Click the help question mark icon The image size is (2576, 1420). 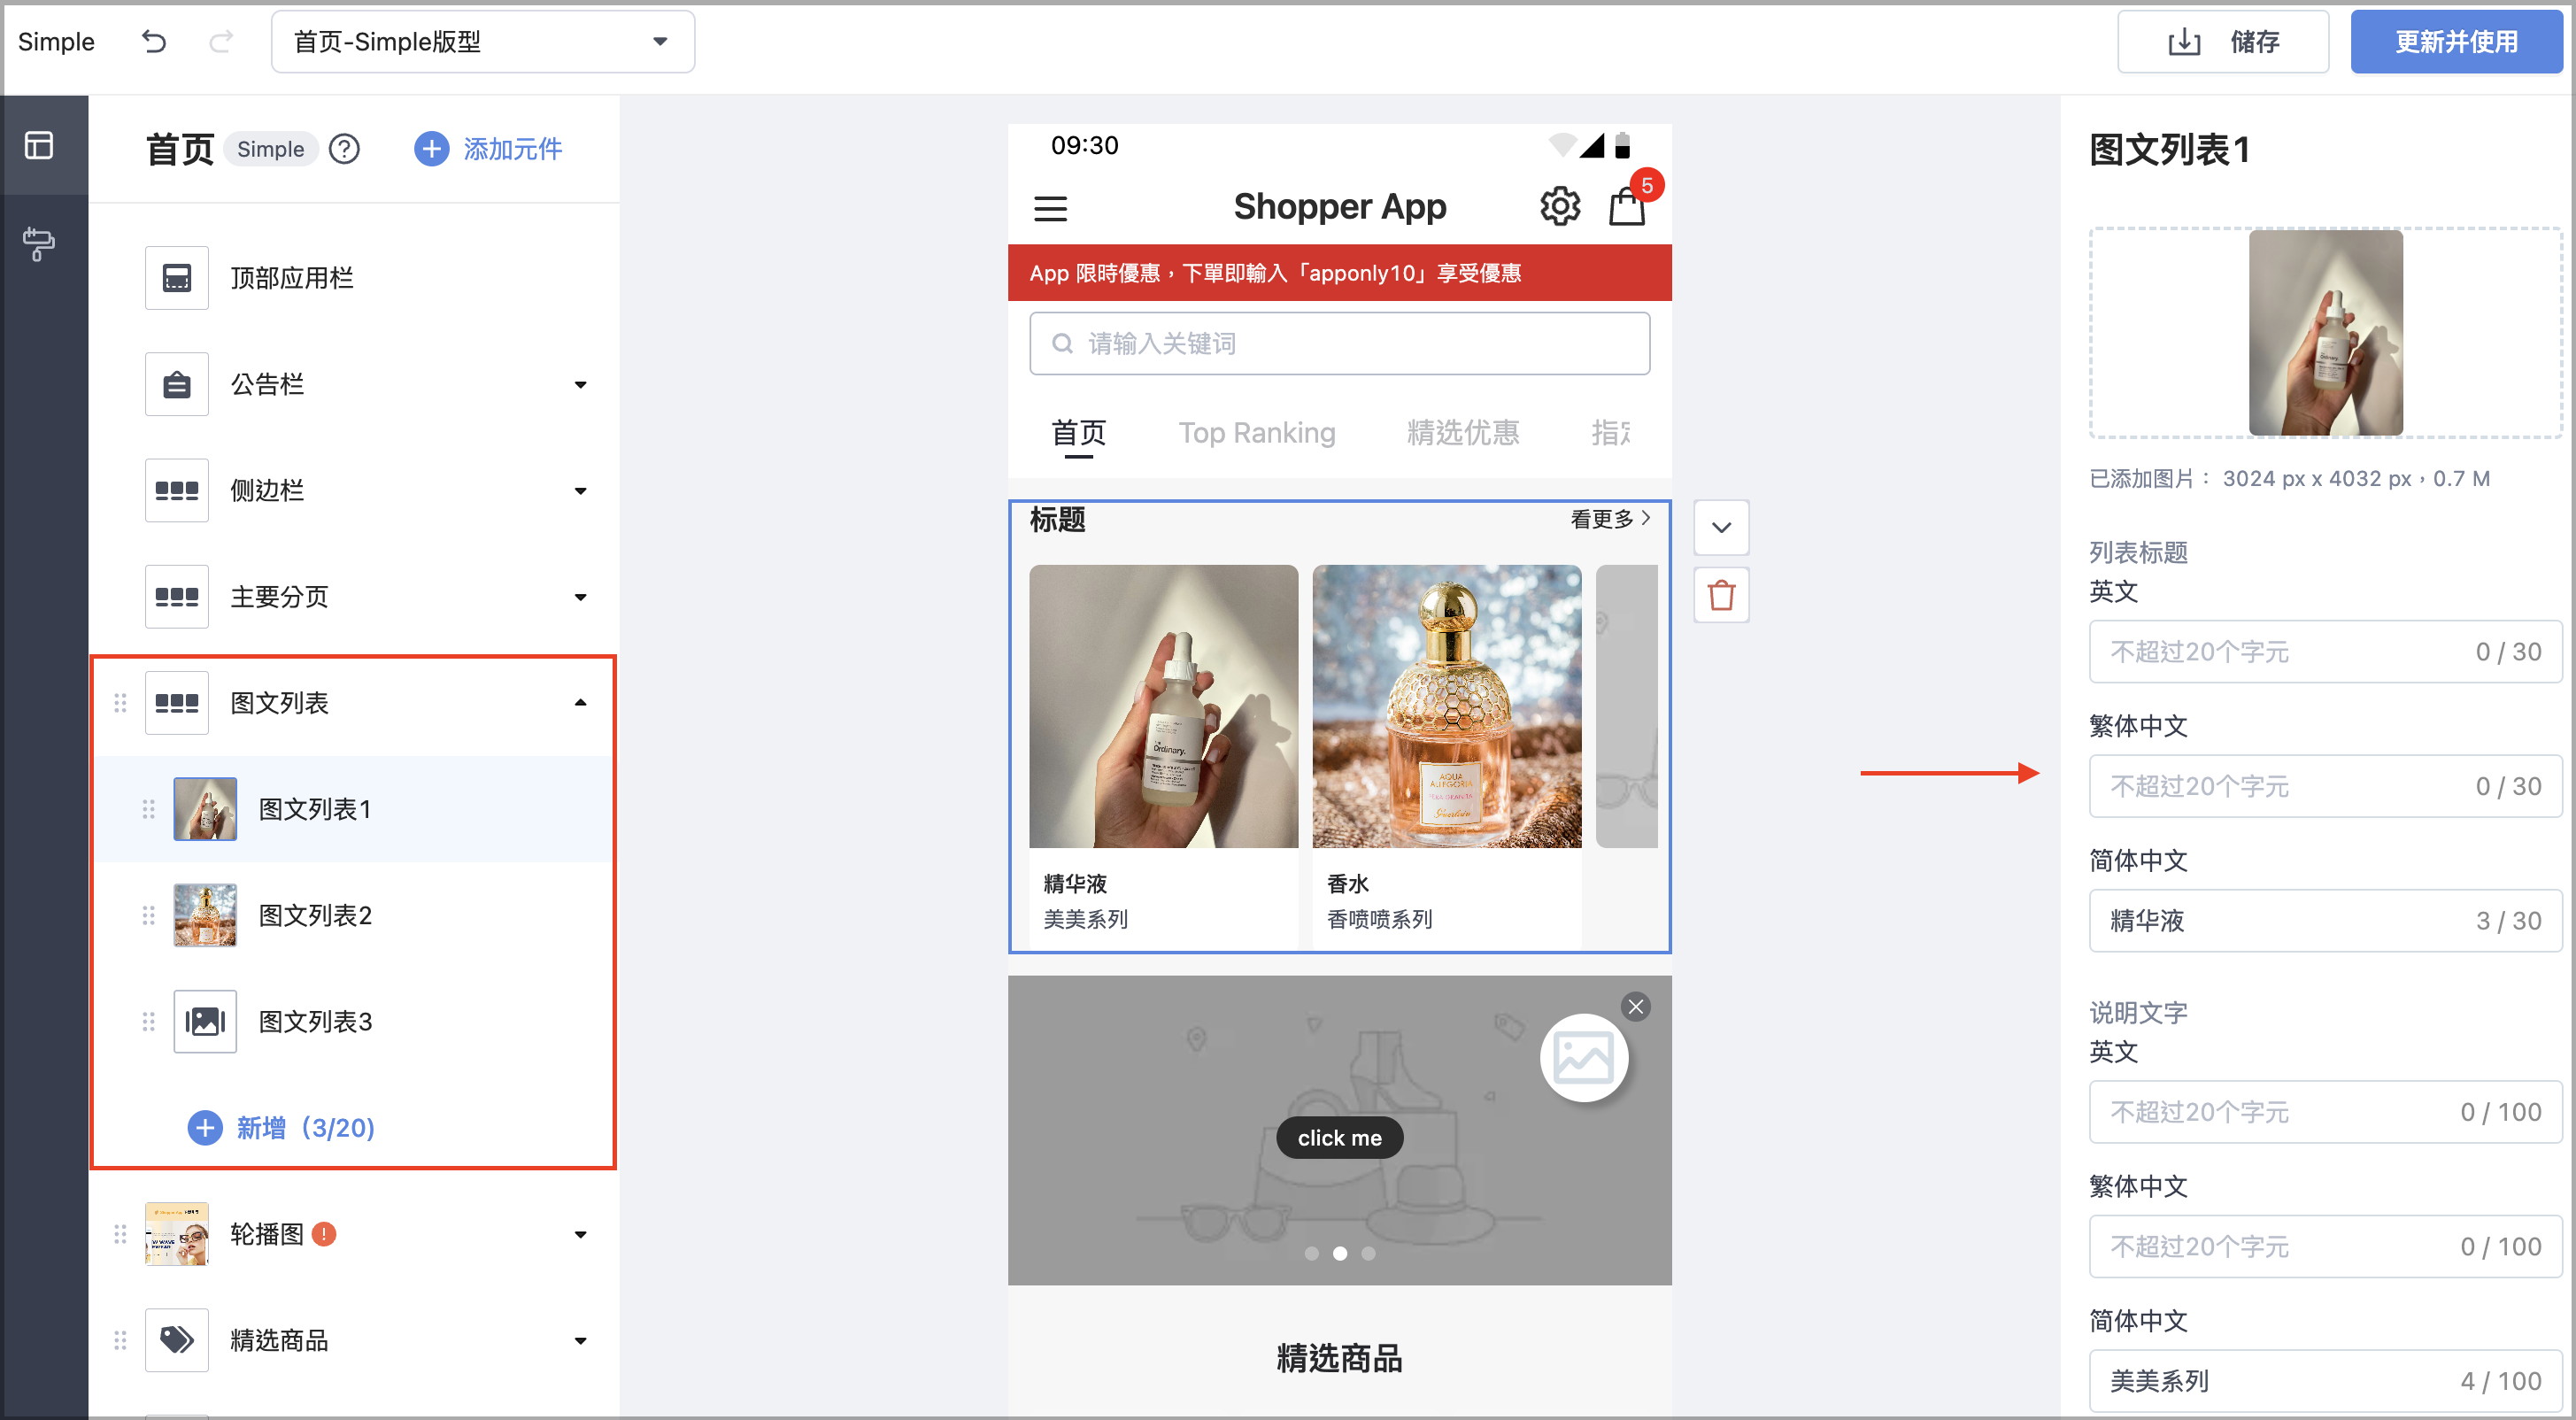(345, 149)
